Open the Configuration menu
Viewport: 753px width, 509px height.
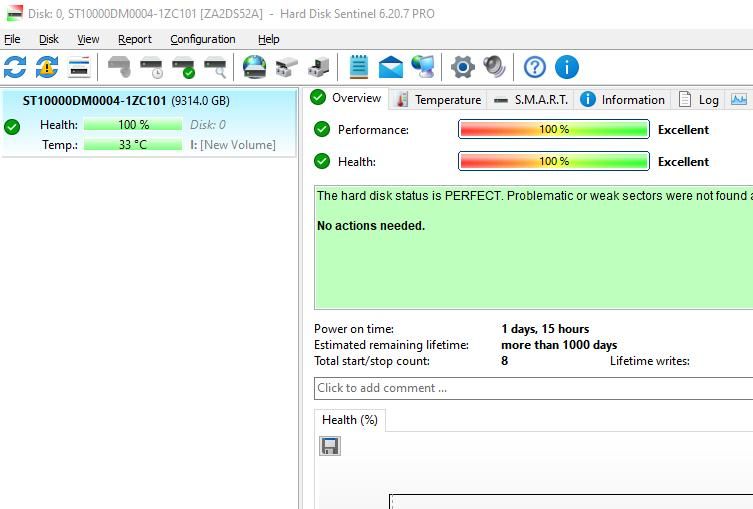(203, 39)
